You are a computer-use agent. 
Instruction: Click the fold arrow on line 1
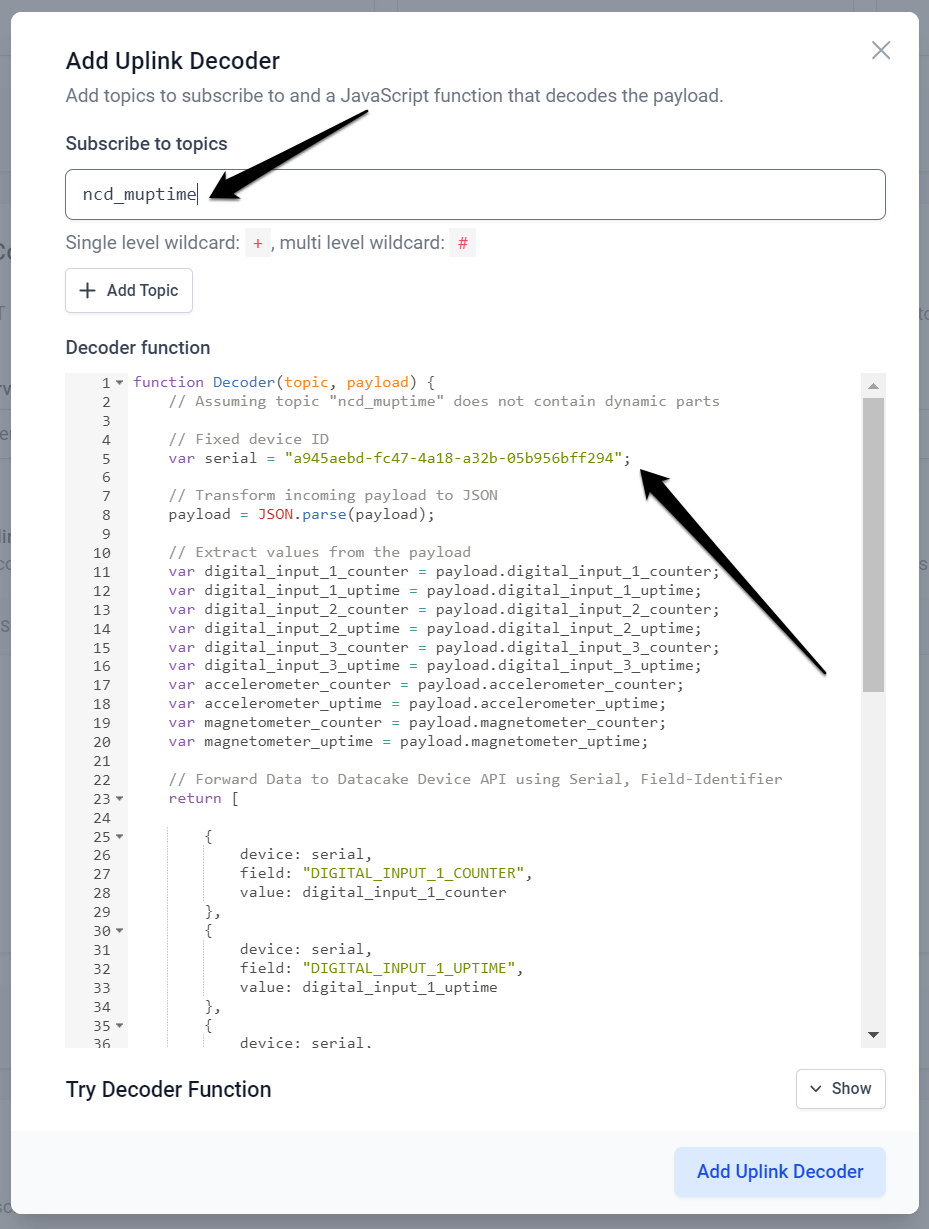click(x=119, y=381)
